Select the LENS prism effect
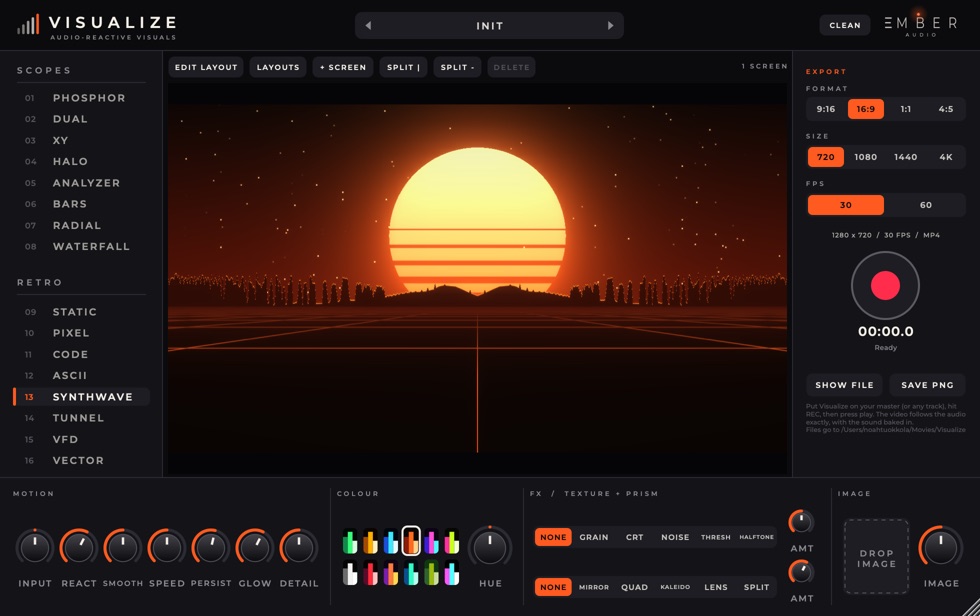Image resolution: width=980 pixels, height=616 pixels. coord(716,587)
